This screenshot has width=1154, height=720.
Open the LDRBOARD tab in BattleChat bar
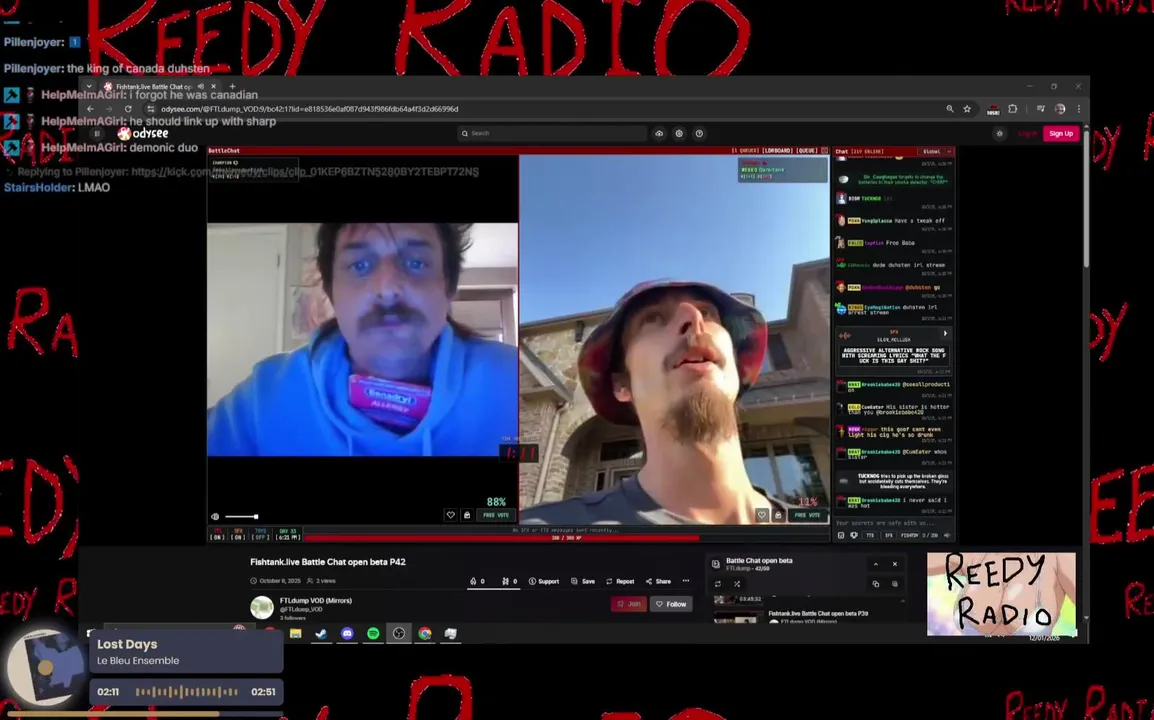[x=778, y=151]
